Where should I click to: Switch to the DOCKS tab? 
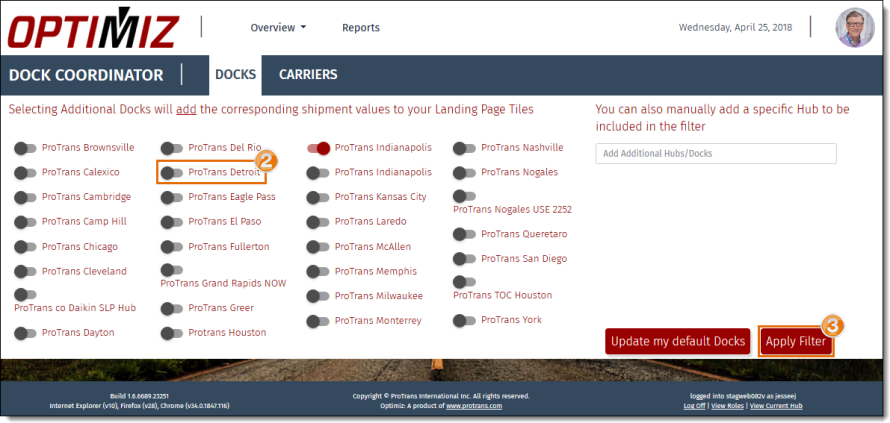[x=235, y=74]
